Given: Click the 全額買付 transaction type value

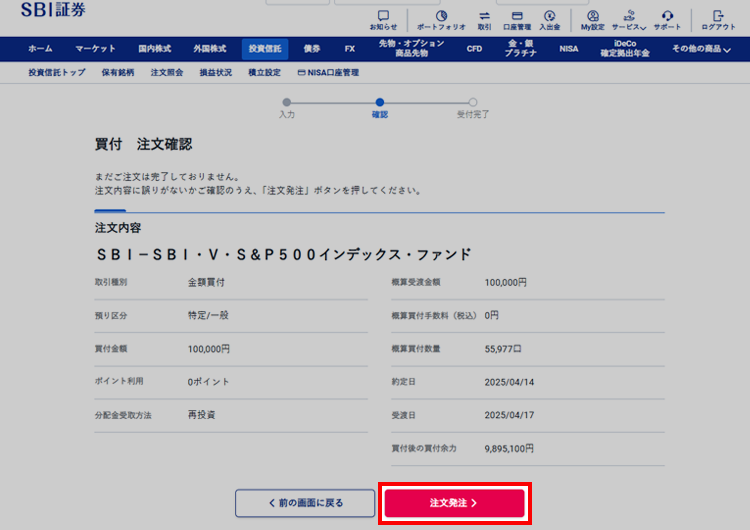Looking at the screenshot, I should click(206, 282).
